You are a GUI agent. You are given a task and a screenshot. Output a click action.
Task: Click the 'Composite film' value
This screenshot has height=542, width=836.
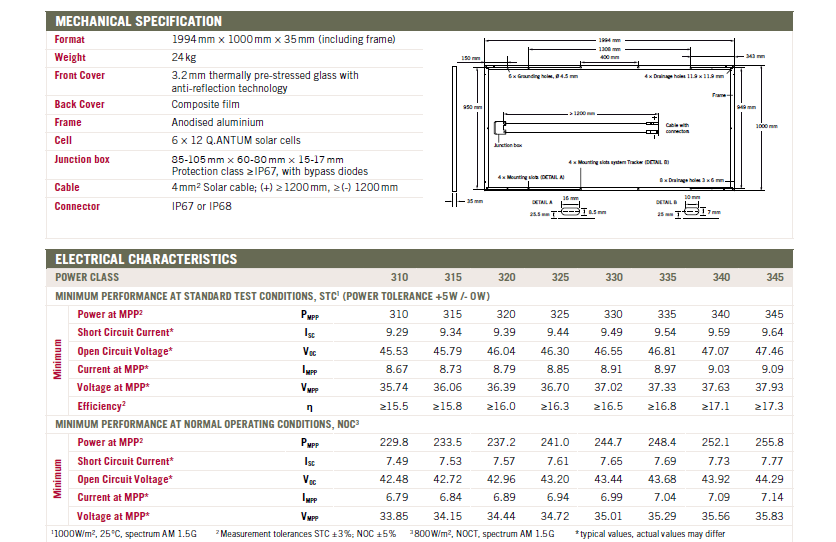(205, 104)
